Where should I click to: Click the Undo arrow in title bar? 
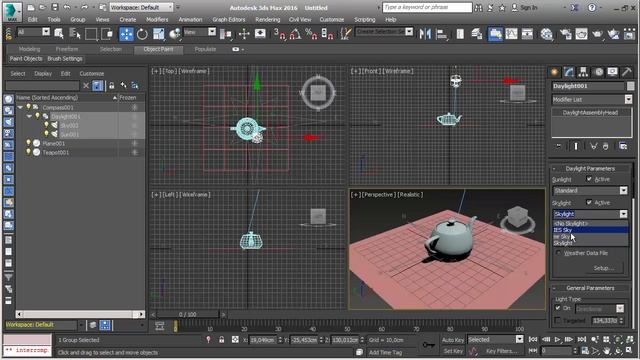67,7
